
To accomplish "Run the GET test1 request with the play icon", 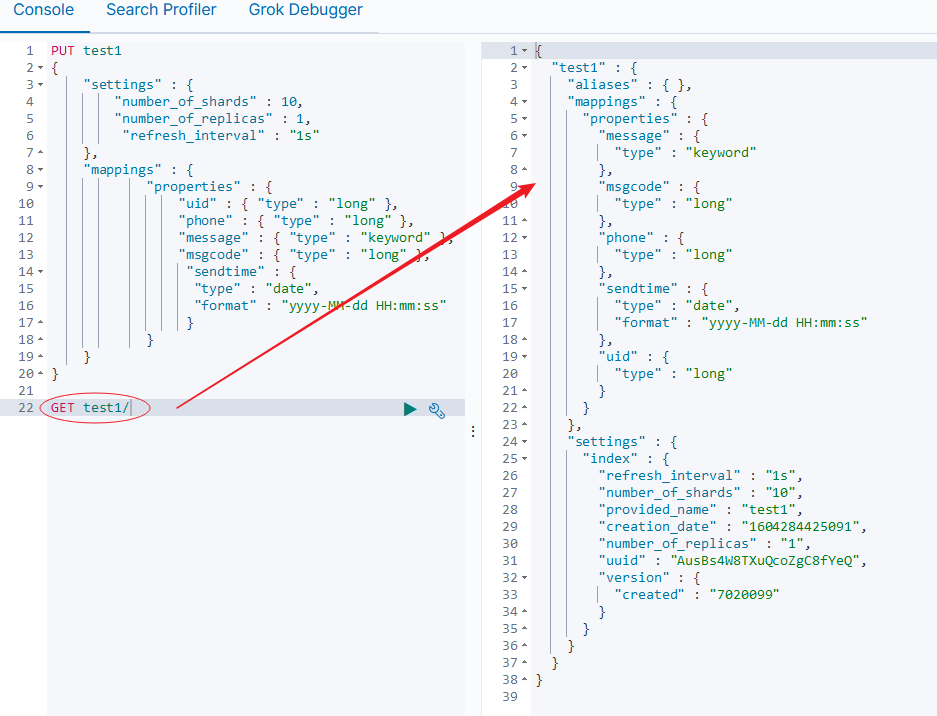I will [410, 409].
